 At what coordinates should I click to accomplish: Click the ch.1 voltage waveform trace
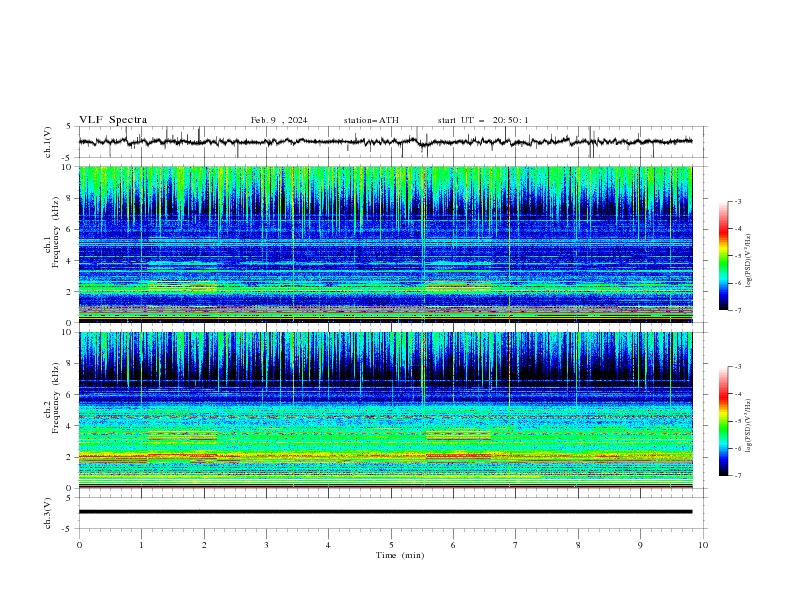(385, 142)
